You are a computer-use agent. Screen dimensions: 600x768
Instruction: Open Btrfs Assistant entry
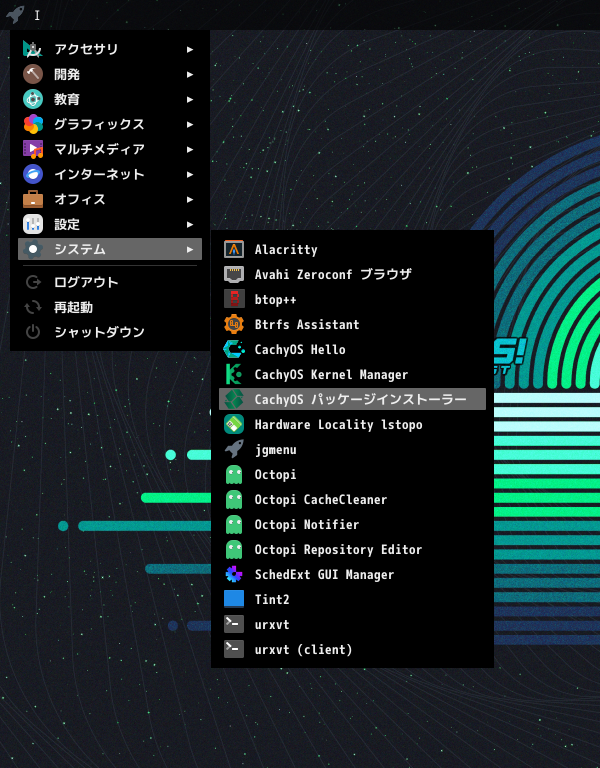[x=352, y=324]
